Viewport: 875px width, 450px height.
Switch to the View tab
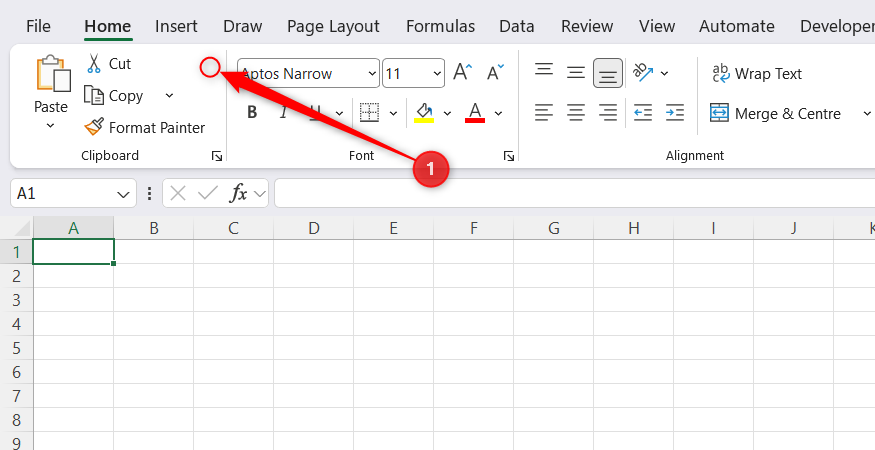point(657,26)
